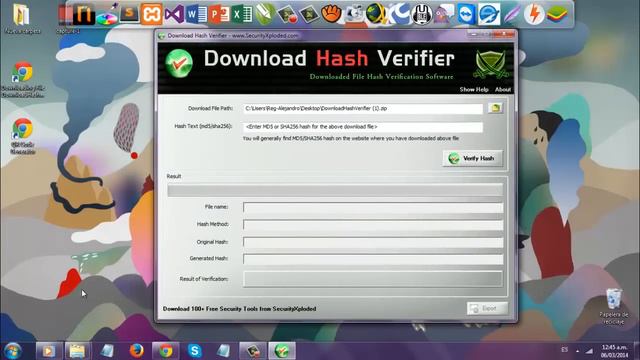The image size is (640, 360).
Task: Click the folder browse icon beside Download File Path
Action: coord(496,108)
